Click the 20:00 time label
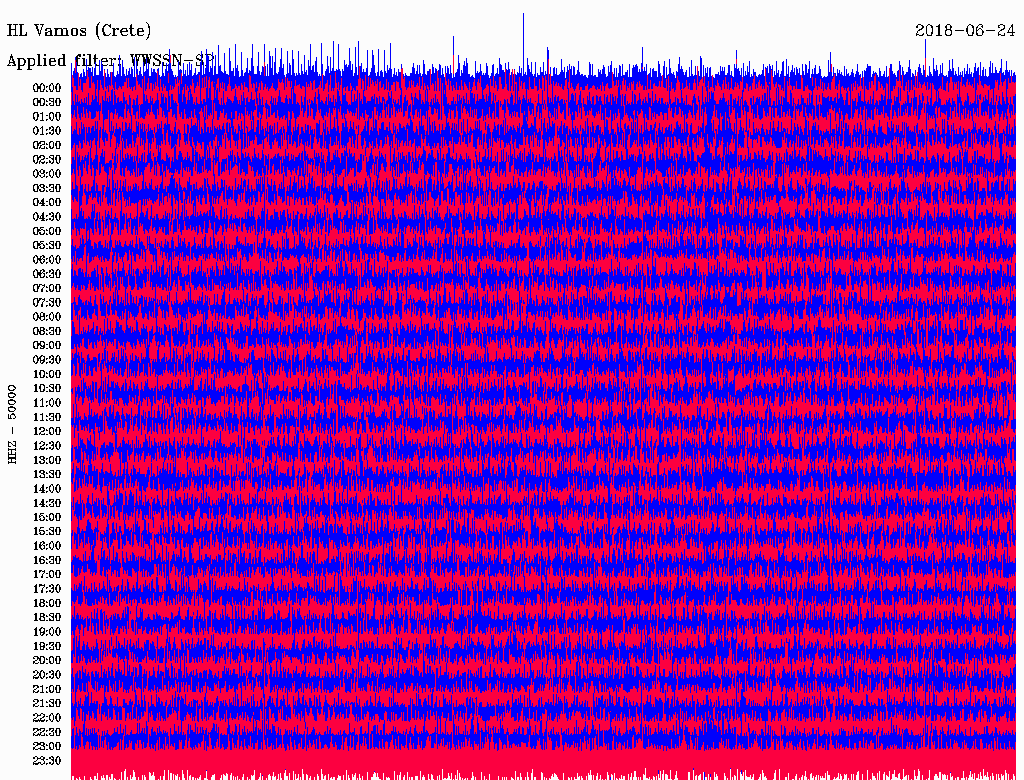This screenshot has width=1024, height=780. coord(47,660)
